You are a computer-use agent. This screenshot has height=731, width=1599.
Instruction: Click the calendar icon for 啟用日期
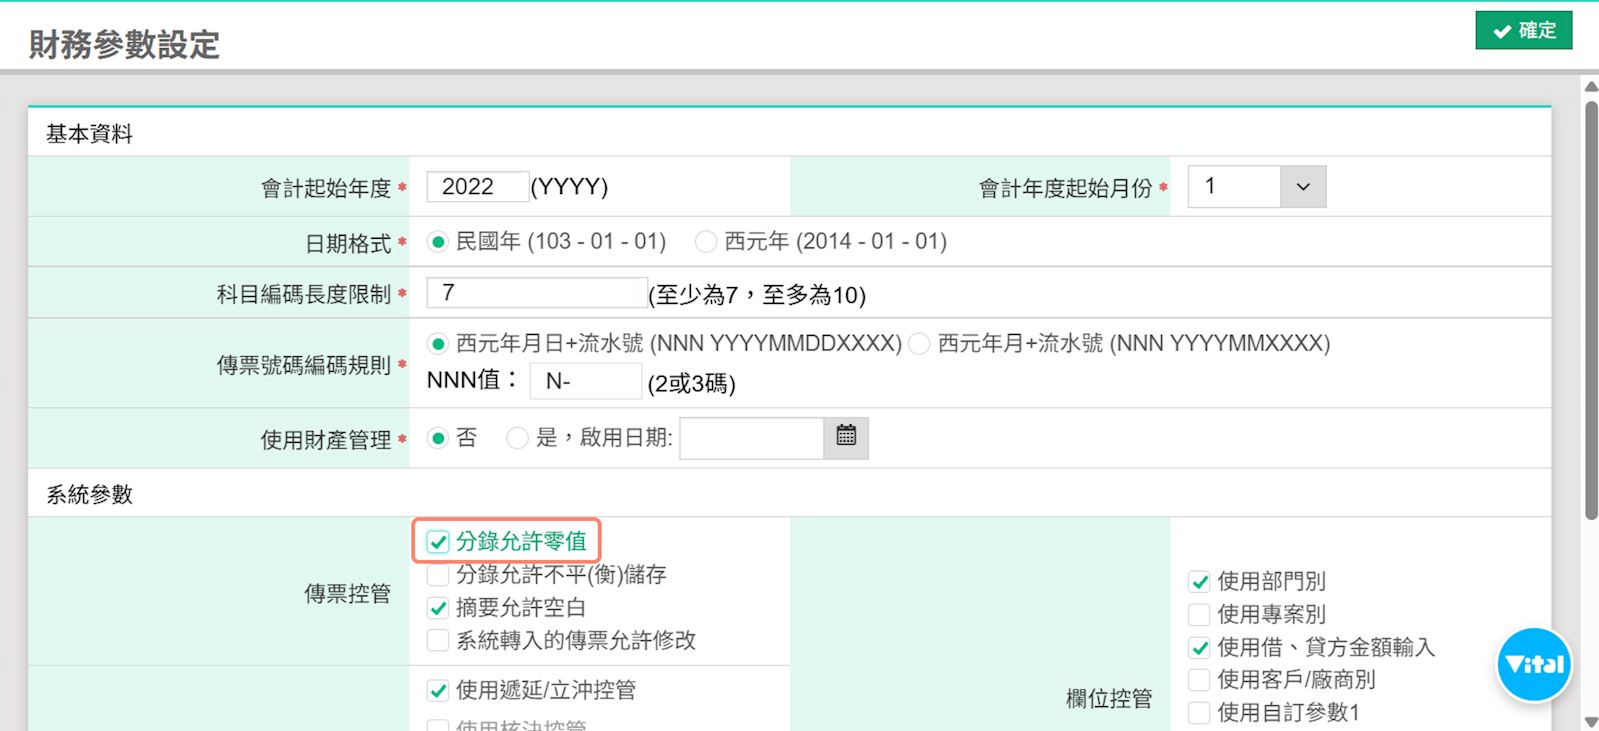click(846, 437)
